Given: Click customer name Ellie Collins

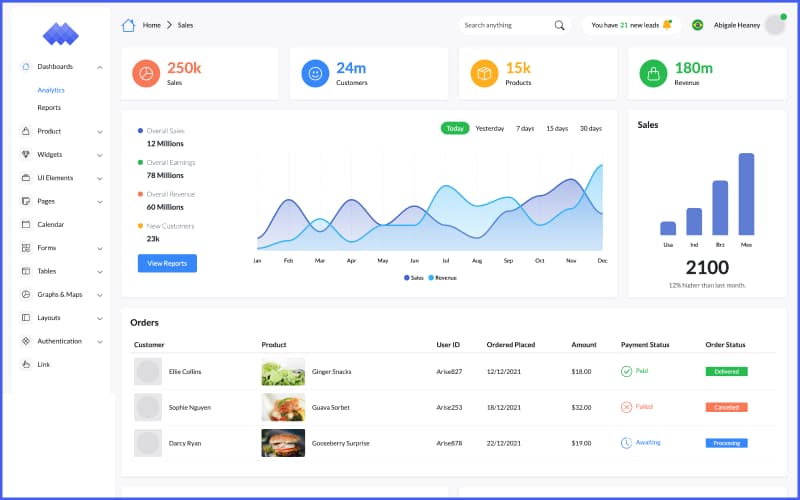Looking at the screenshot, I should [185, 371].
